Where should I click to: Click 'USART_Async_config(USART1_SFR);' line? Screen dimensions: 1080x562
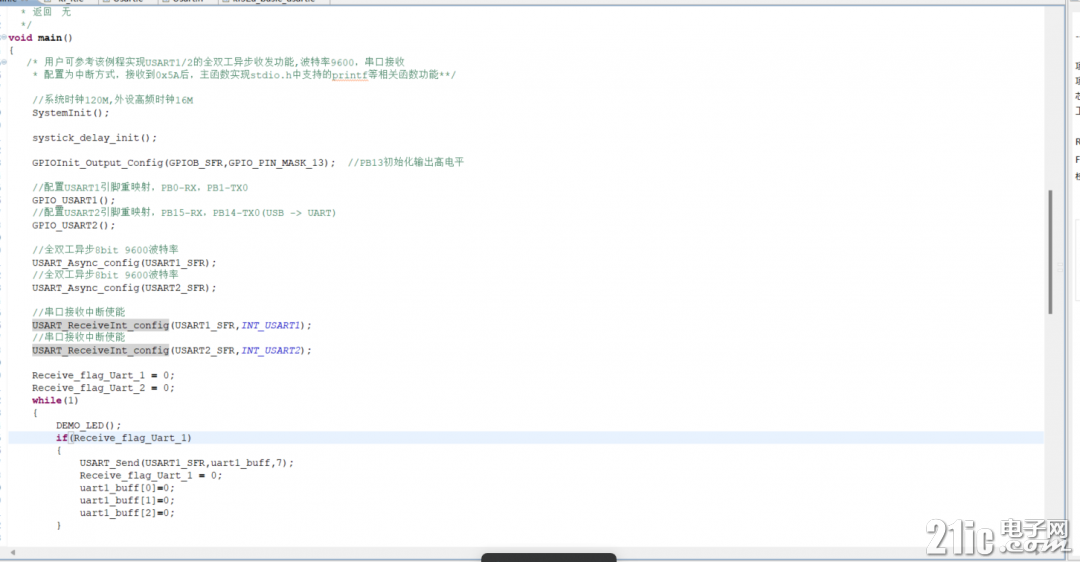[124, 263]
